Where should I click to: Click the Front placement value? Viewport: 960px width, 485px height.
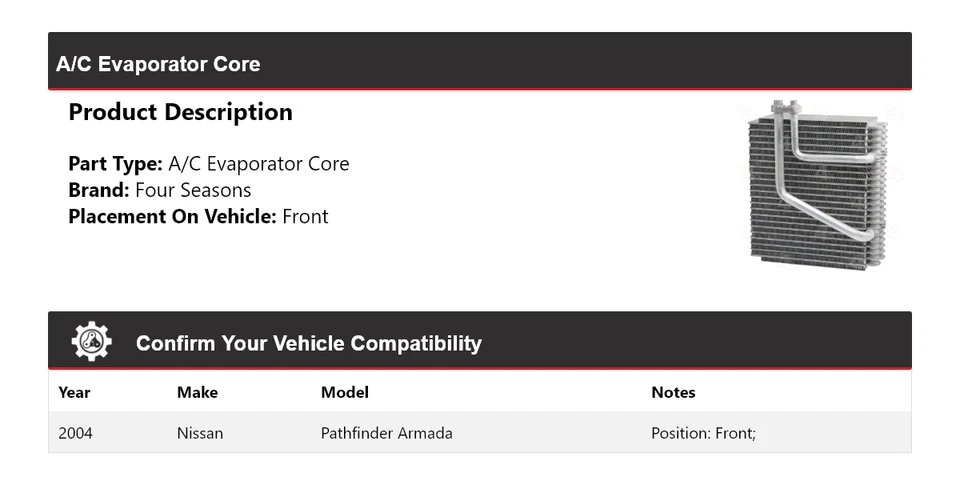(305, 216)
